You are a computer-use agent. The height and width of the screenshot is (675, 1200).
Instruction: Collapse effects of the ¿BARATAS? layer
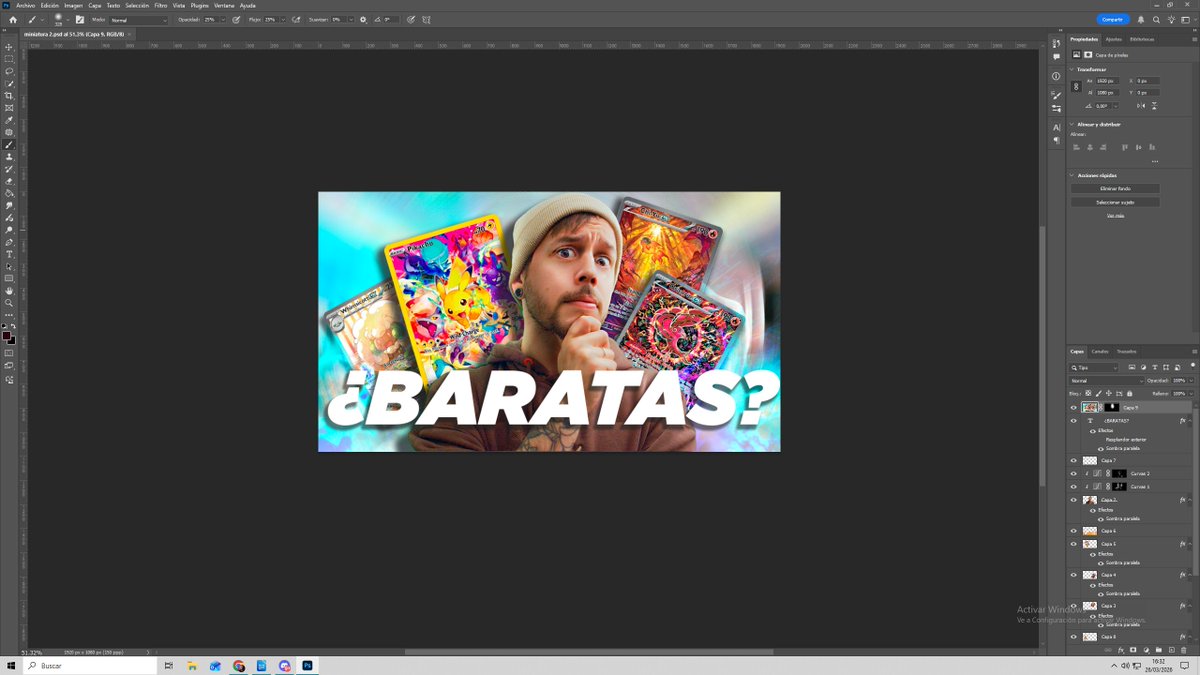(1189, 421)
